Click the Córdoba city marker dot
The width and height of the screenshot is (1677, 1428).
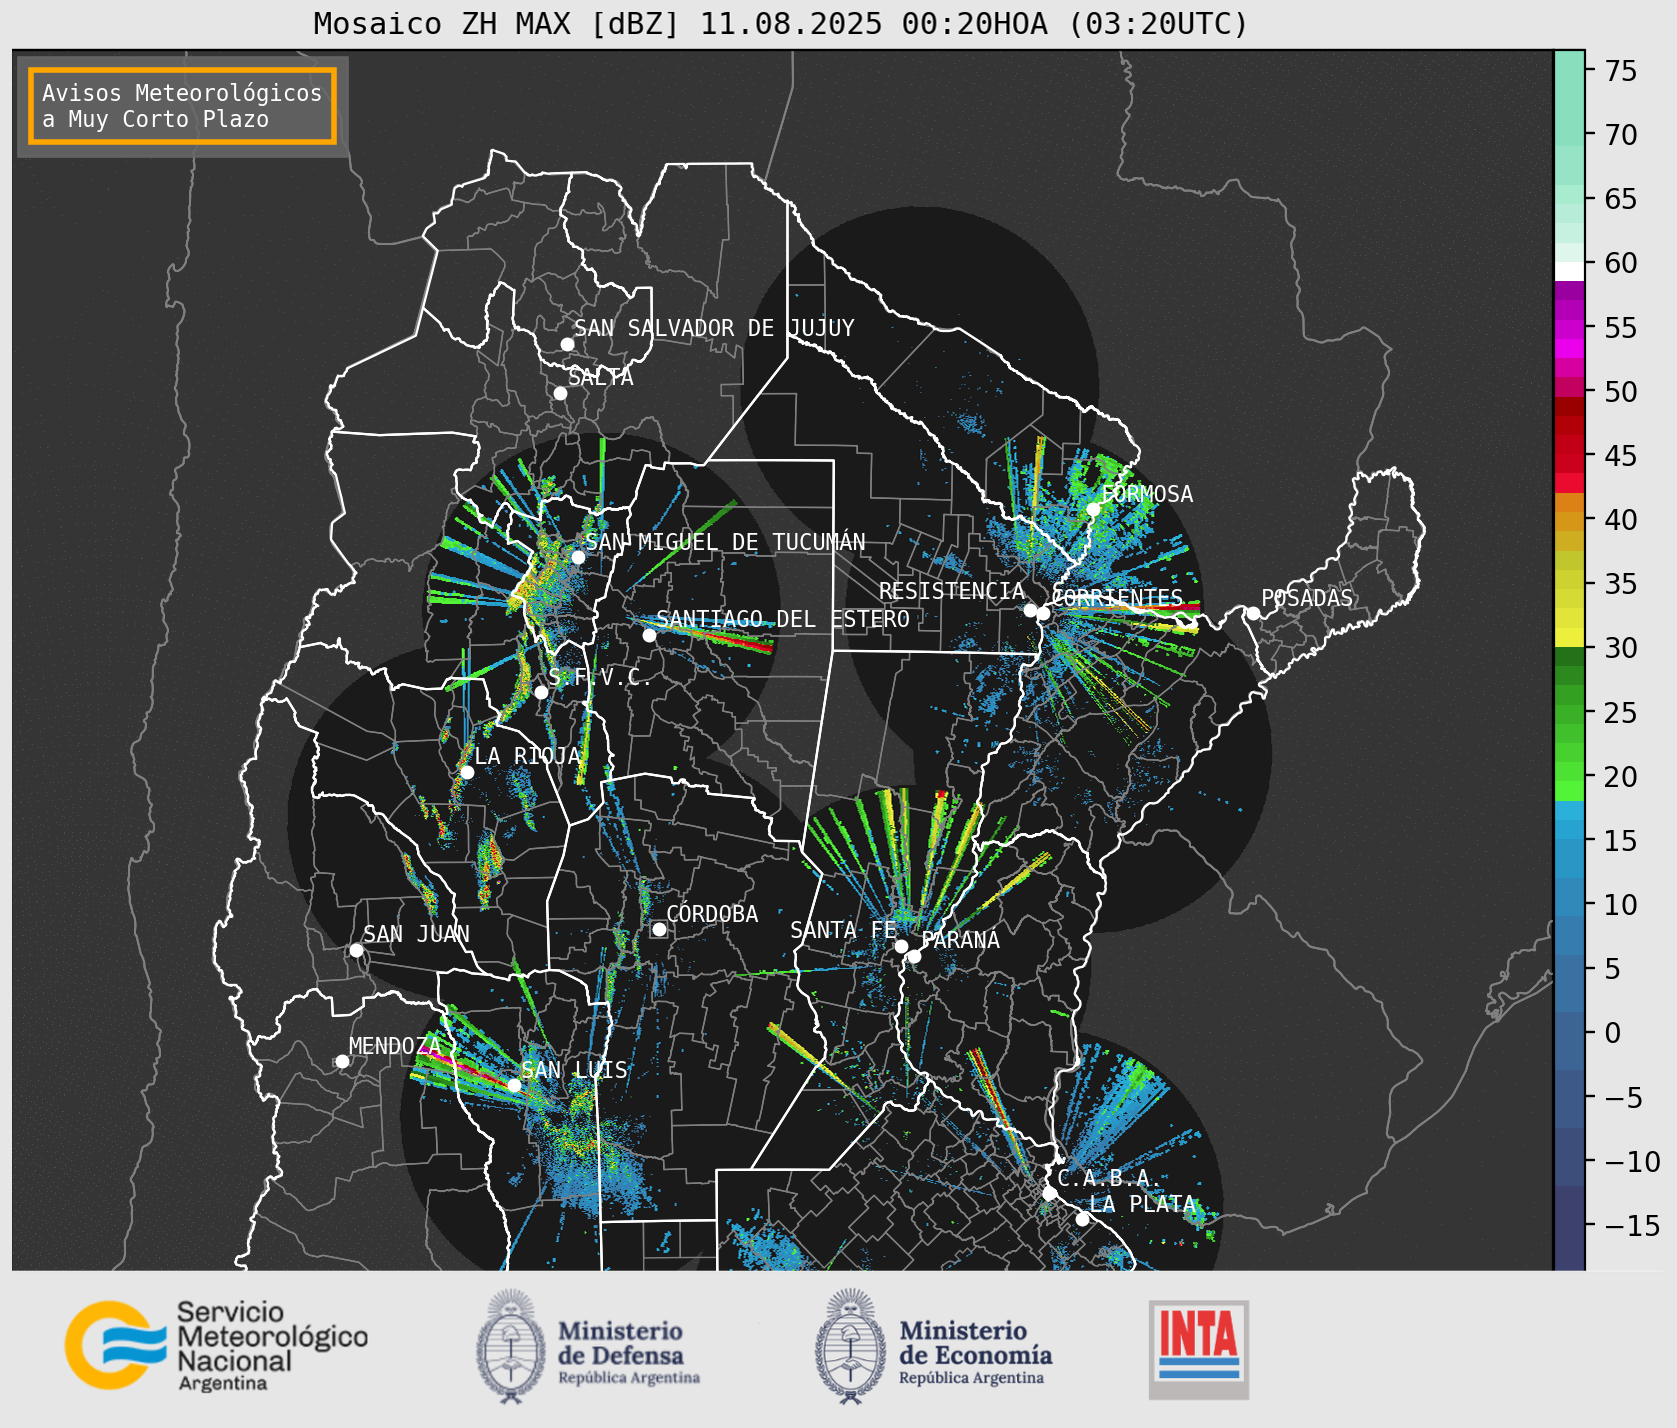(659, 929)
